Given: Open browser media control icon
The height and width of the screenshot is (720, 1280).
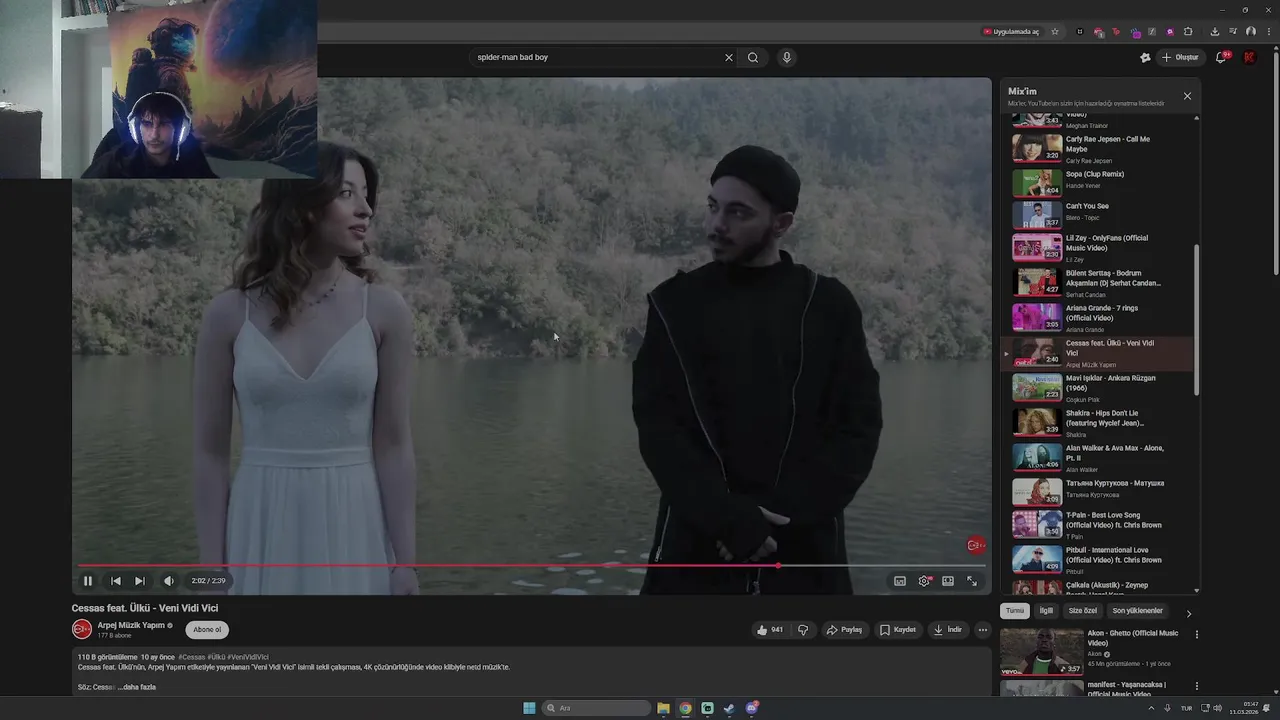Looking at the screenshot, I should click(x=1232, y=32).
